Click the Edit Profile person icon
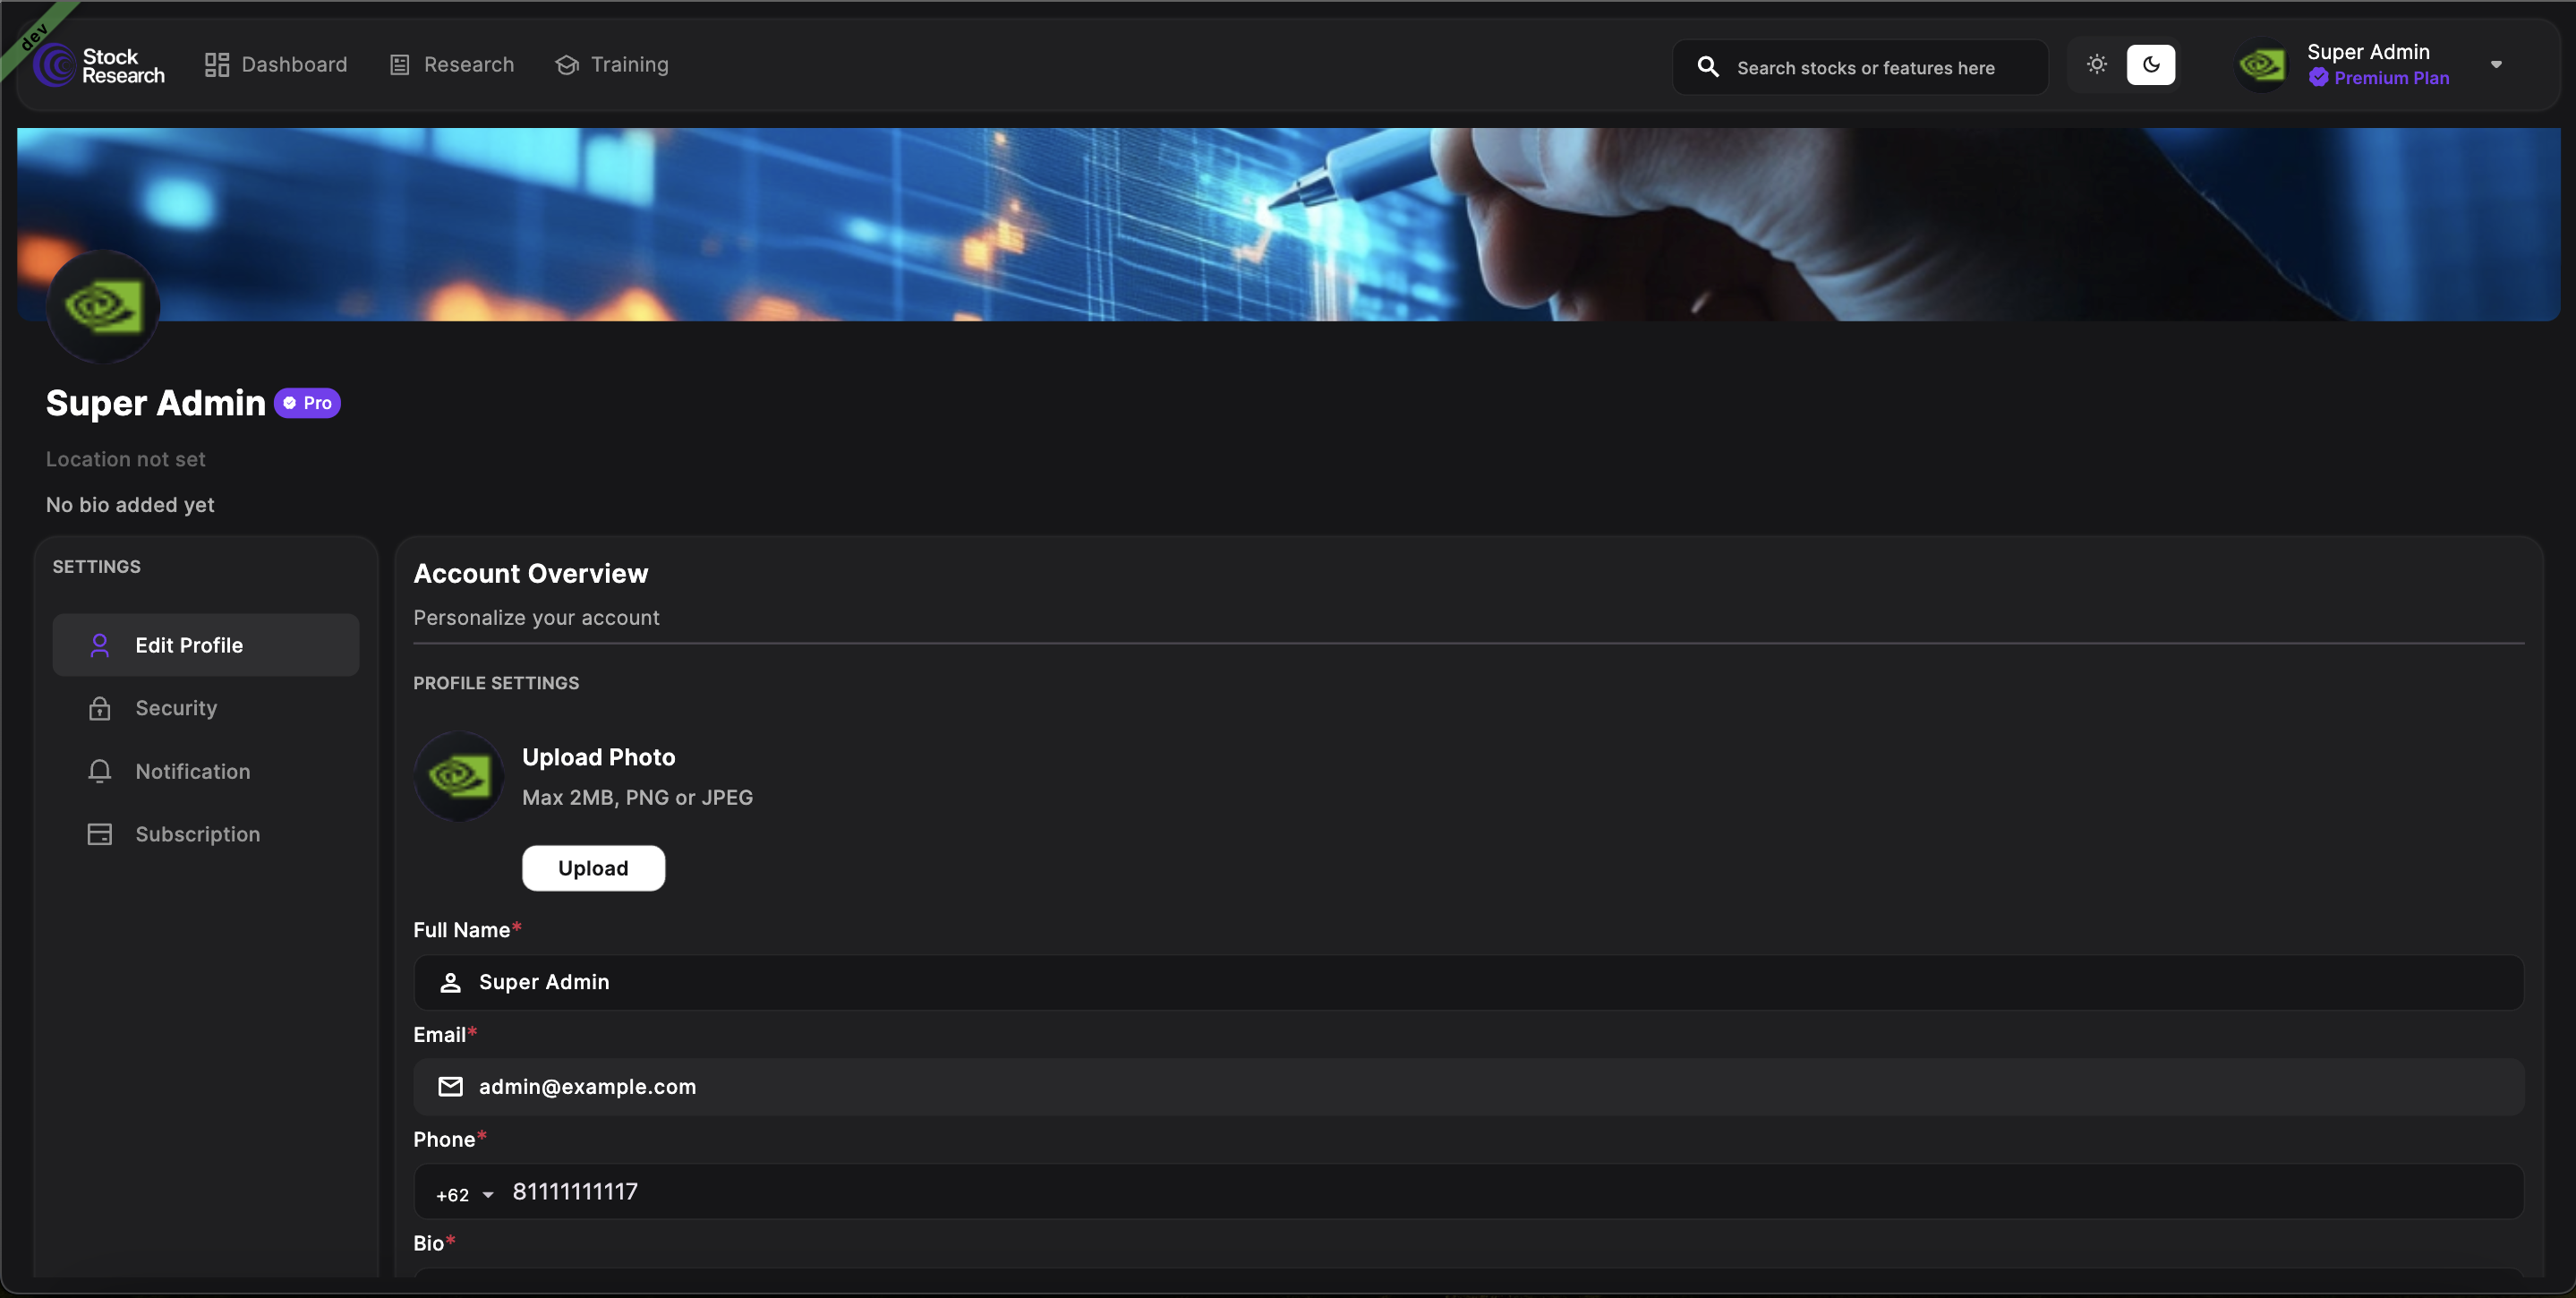 (x=100, y=645)
